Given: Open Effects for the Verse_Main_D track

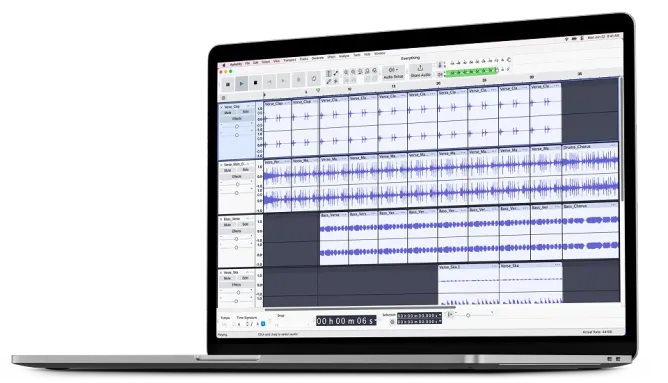Looking at the screenshot, I should click(x=236, y=176).
